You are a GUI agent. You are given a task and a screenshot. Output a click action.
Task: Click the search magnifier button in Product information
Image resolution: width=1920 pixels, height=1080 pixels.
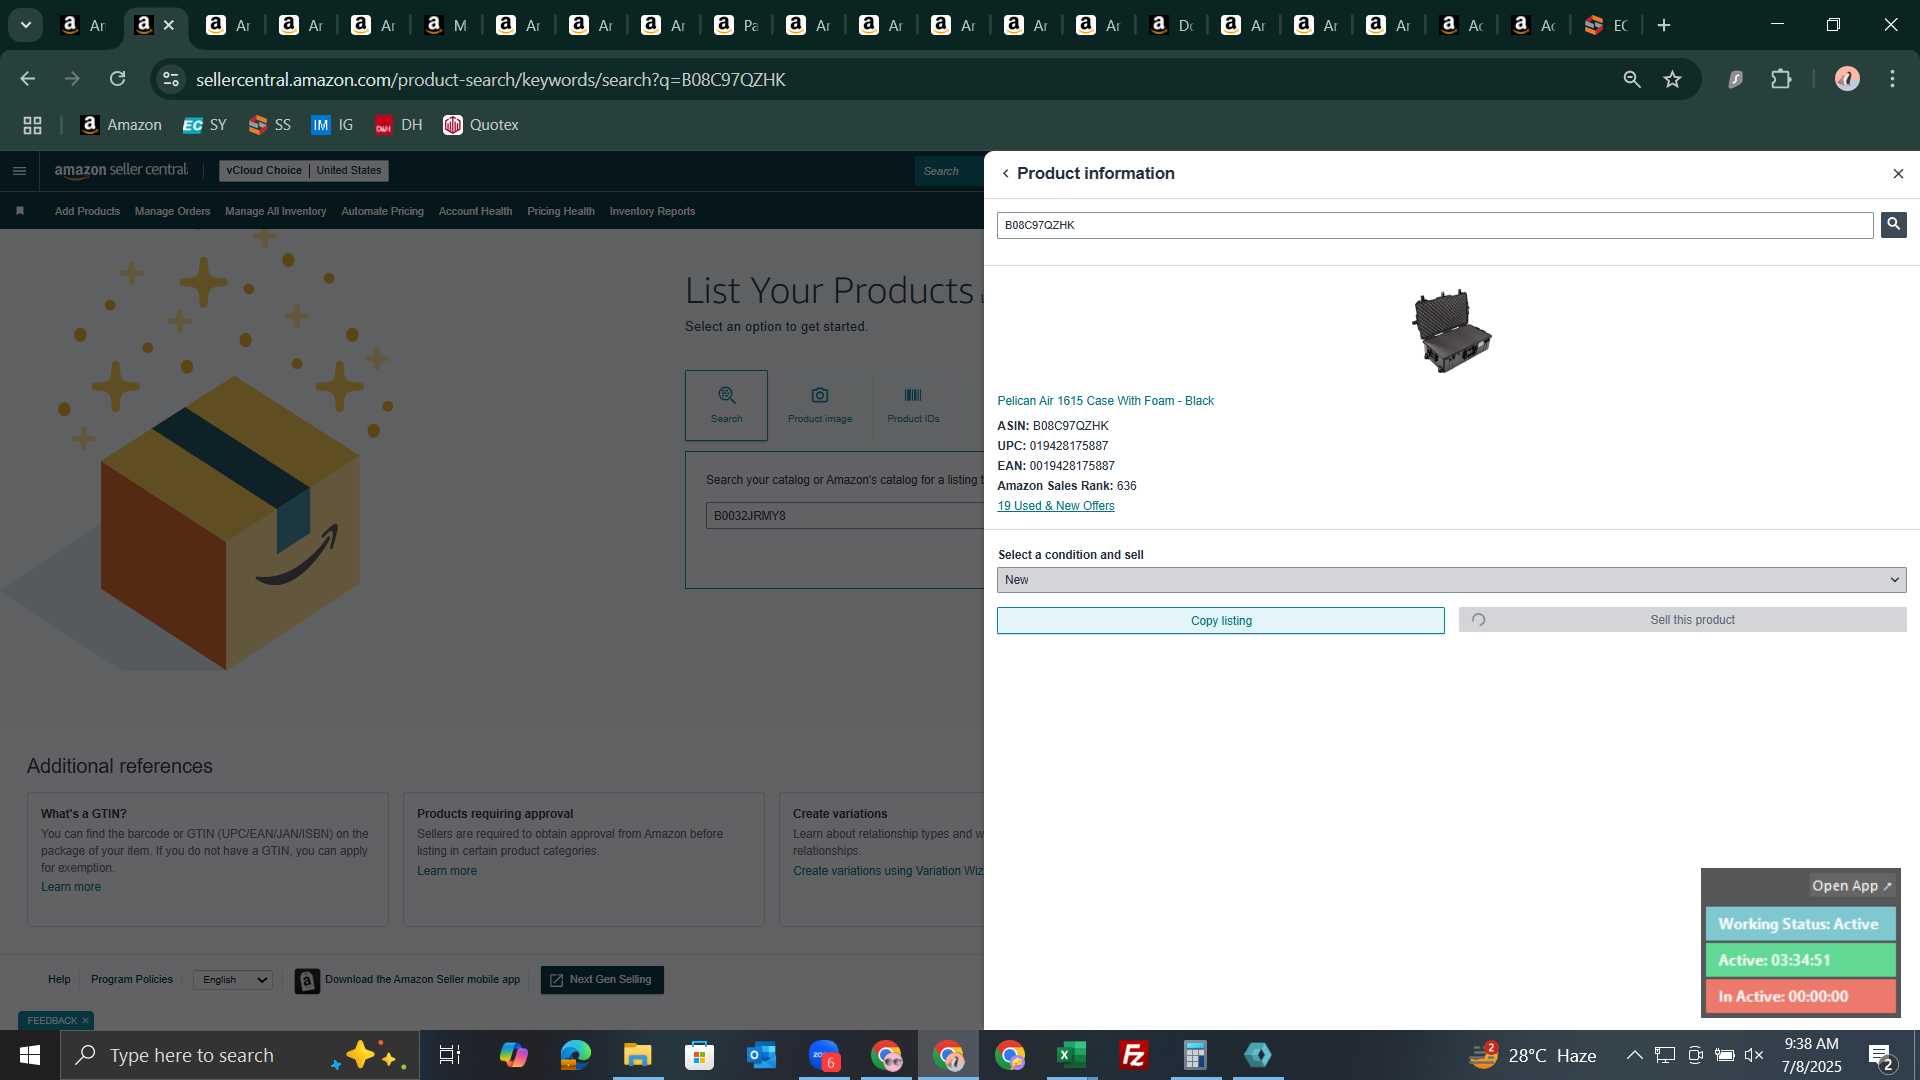1893,225
